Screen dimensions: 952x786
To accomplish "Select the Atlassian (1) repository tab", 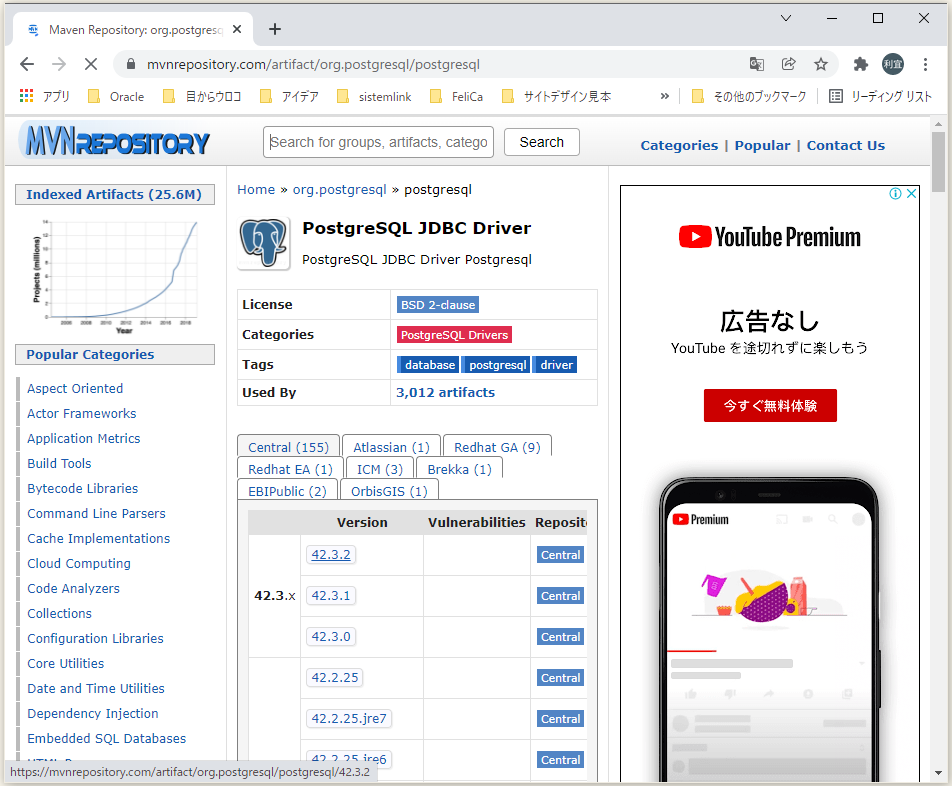I will point(390,446).
